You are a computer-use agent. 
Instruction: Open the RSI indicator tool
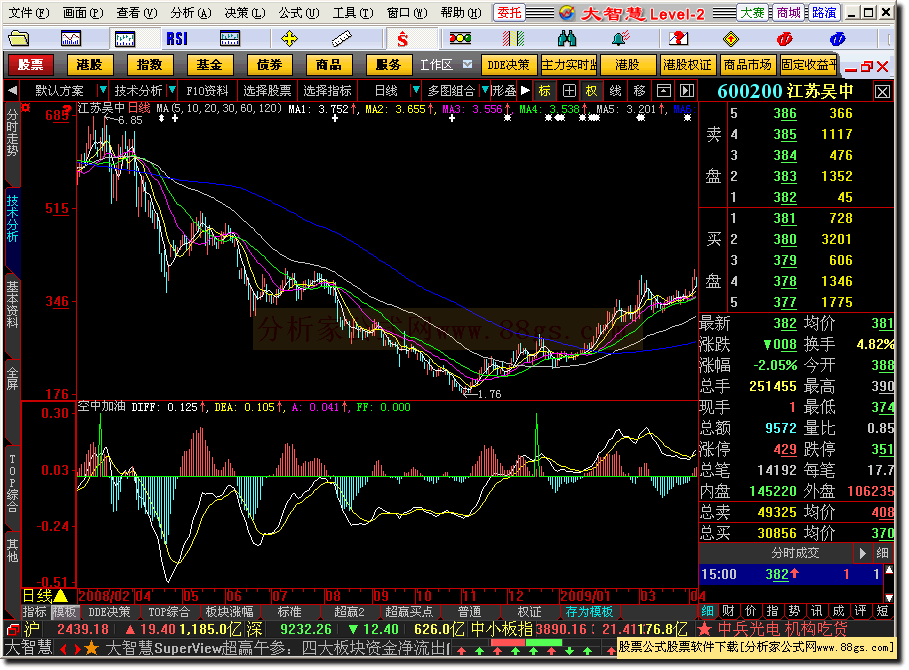[177, 39]
